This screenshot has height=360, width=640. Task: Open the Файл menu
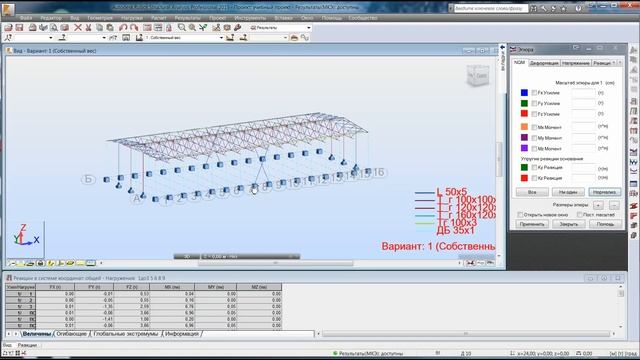pyautogui.click(x=26, y=18)
